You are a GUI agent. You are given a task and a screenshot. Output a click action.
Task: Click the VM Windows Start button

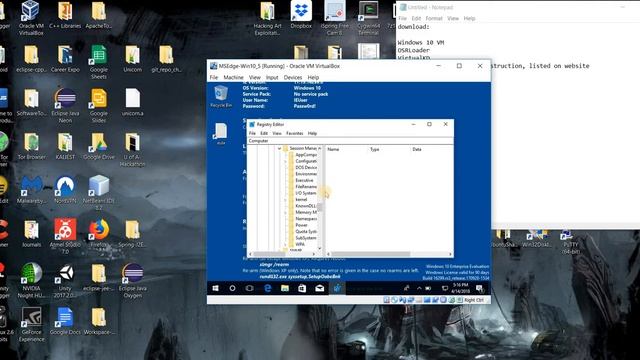(216, 288)
